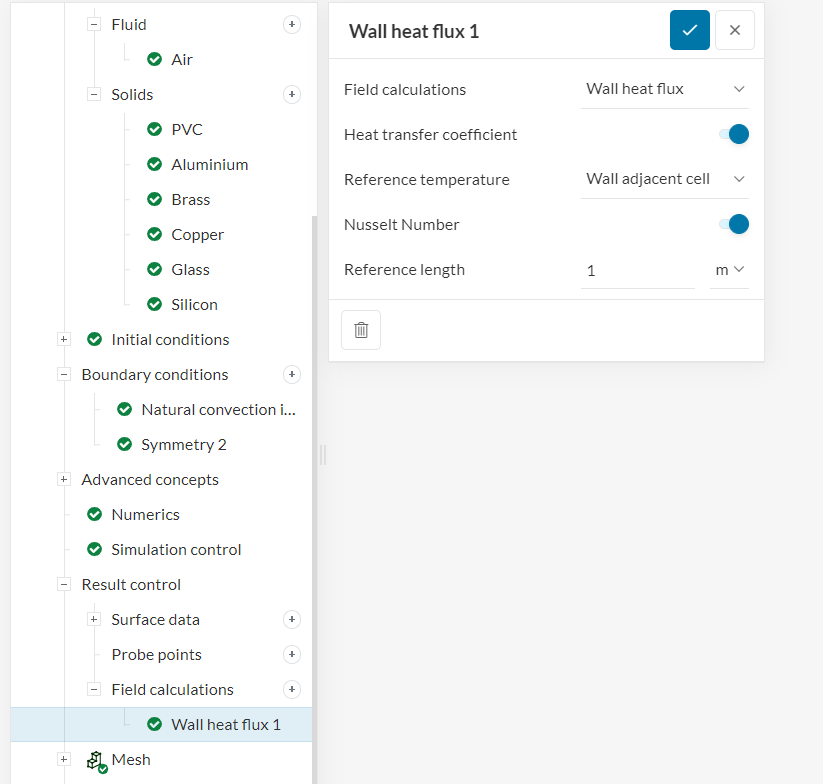Add Field calculations item with plus icon
Image resolution: width=823 pixels, height=784 pixels.
pyautogui.click(x=292, y=689)
